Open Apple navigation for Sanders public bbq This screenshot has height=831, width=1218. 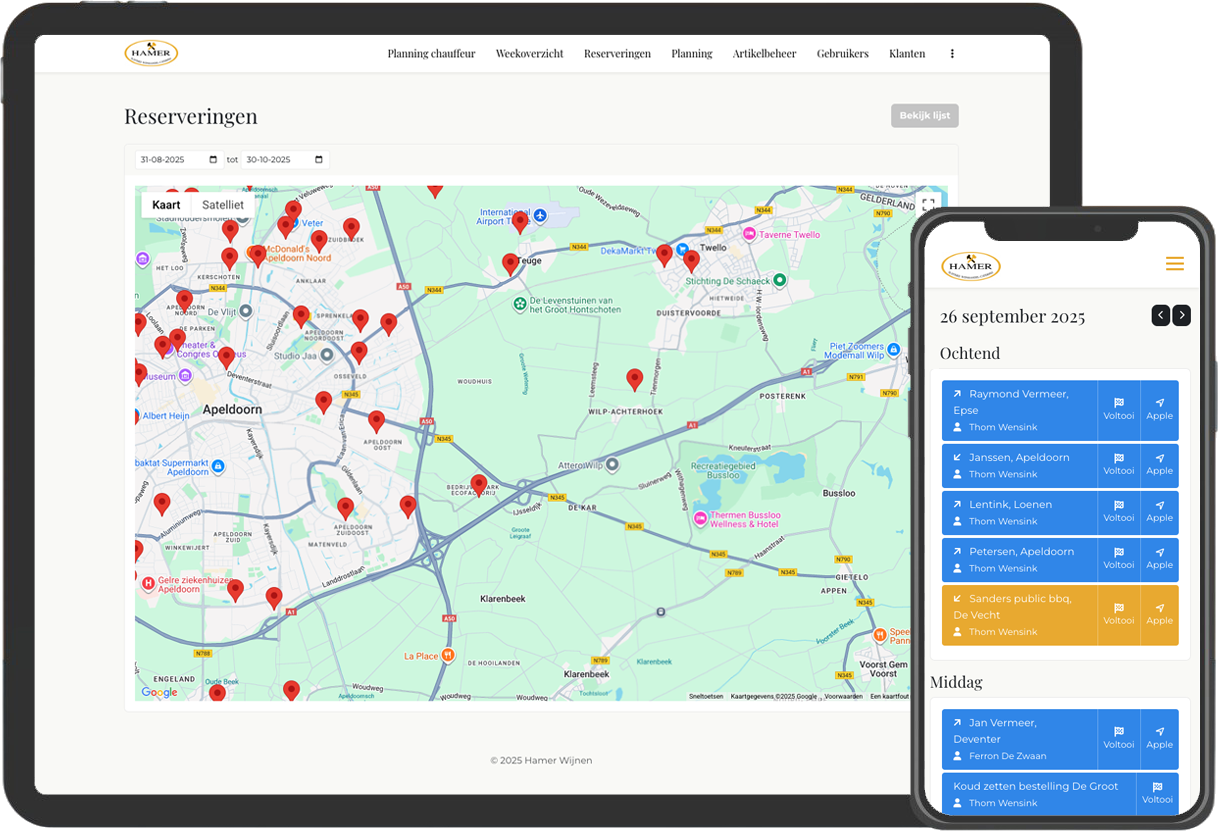tap(1159, 615)
